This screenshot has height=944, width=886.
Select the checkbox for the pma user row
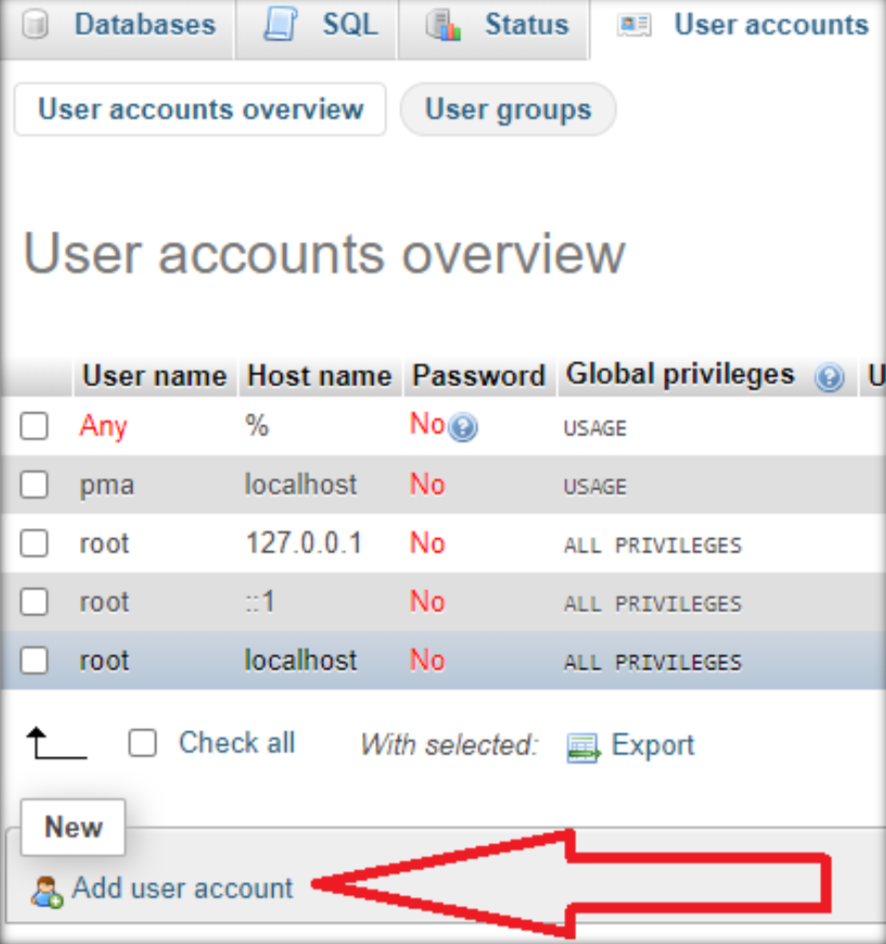33,485
